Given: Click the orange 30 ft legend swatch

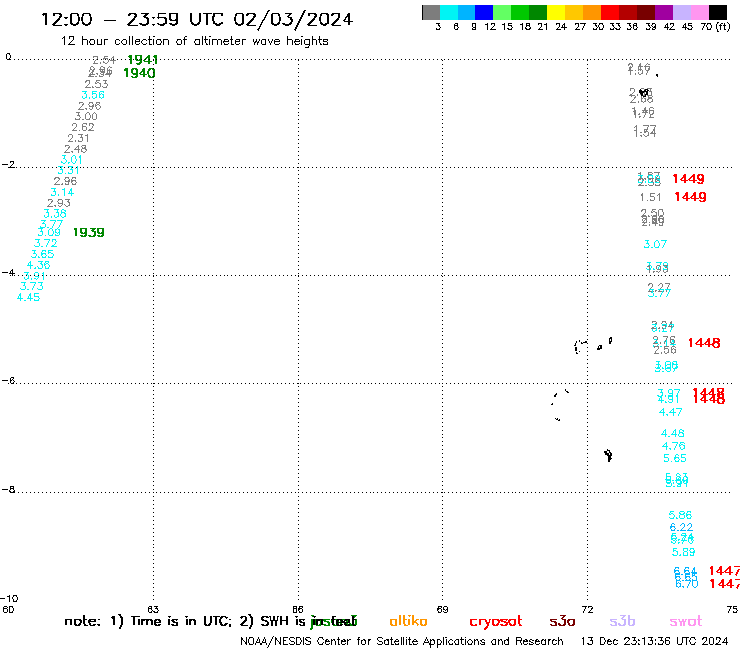Looking at the screenshot, I should [592, 12].
